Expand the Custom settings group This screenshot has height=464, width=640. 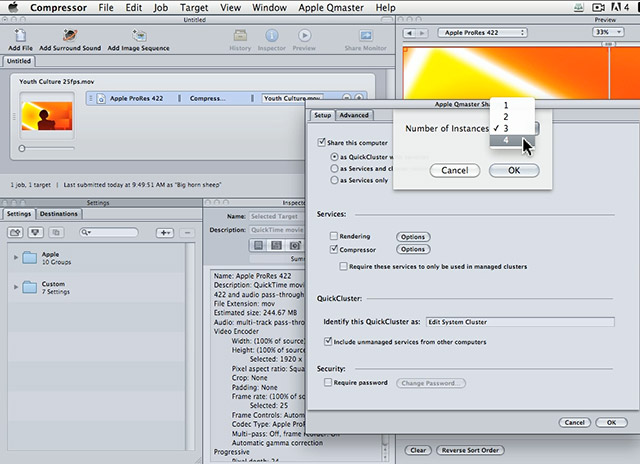[16, 287]
